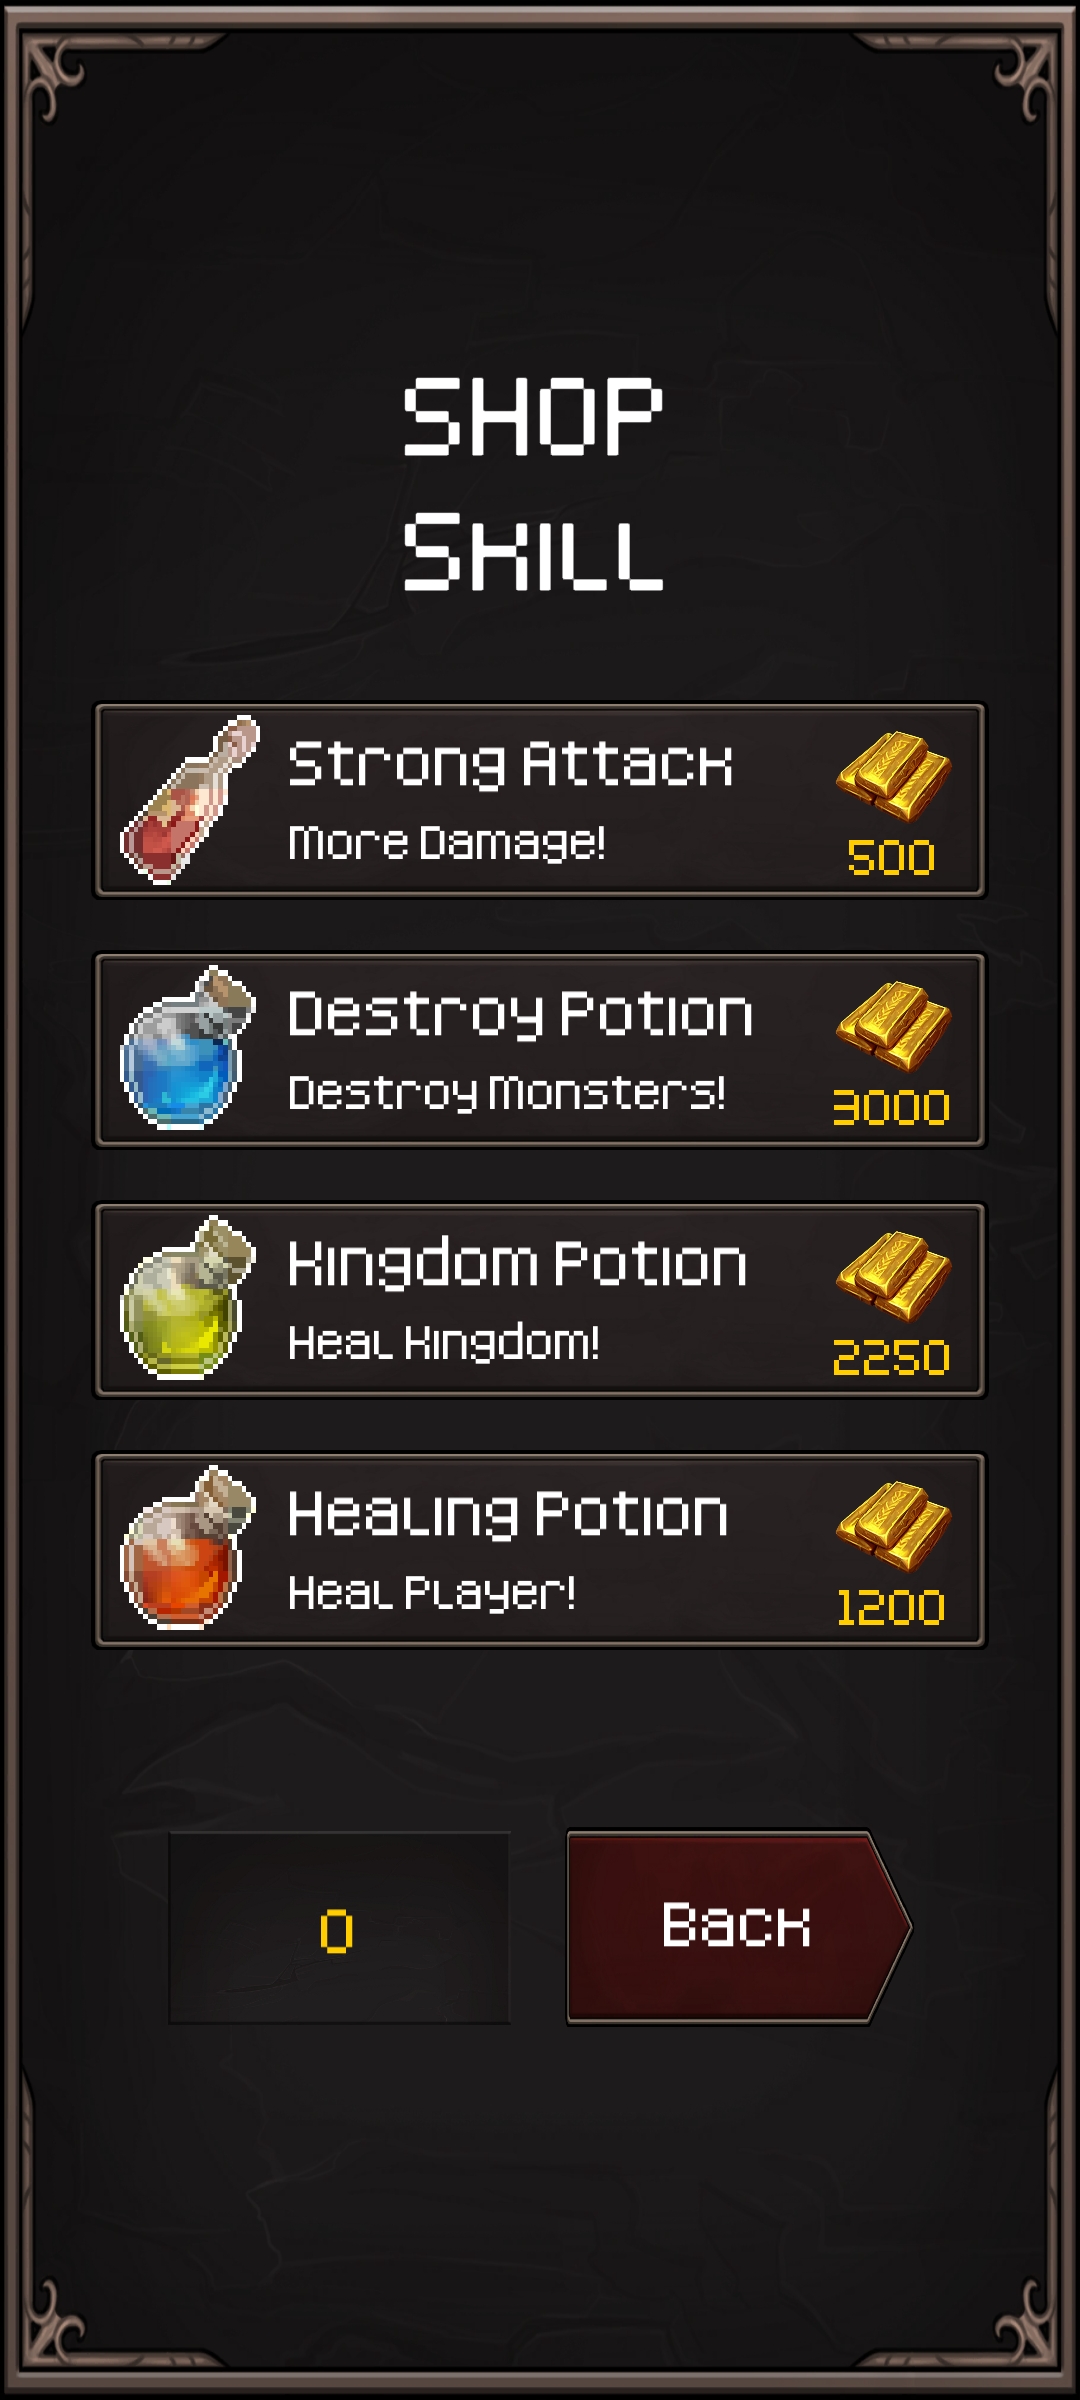The height and width of the screenshot is (2400, 1080).
Task: Click the Shop Skill heading
Action: point(533,485)
